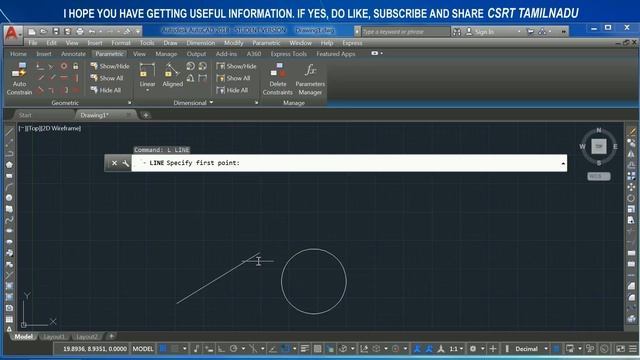
Task: Click the search binoculars icon
Action: pos(457,31)
